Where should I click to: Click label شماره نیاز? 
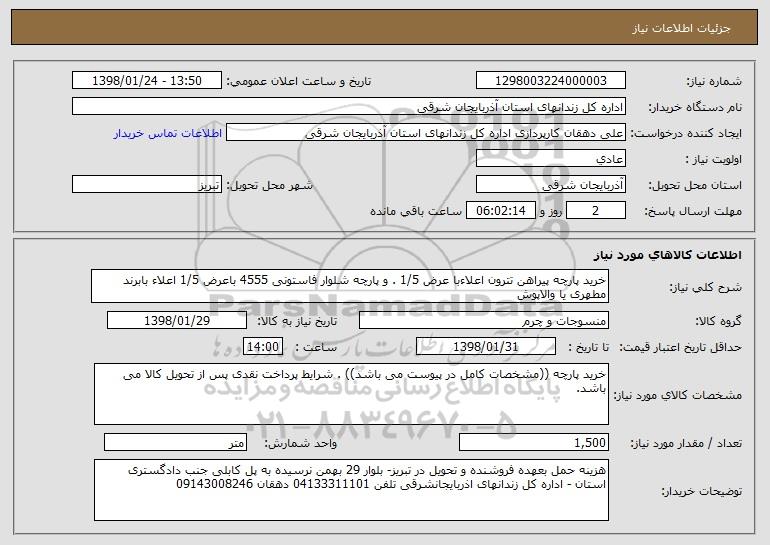pyautogui.click(x=714, y=82)
